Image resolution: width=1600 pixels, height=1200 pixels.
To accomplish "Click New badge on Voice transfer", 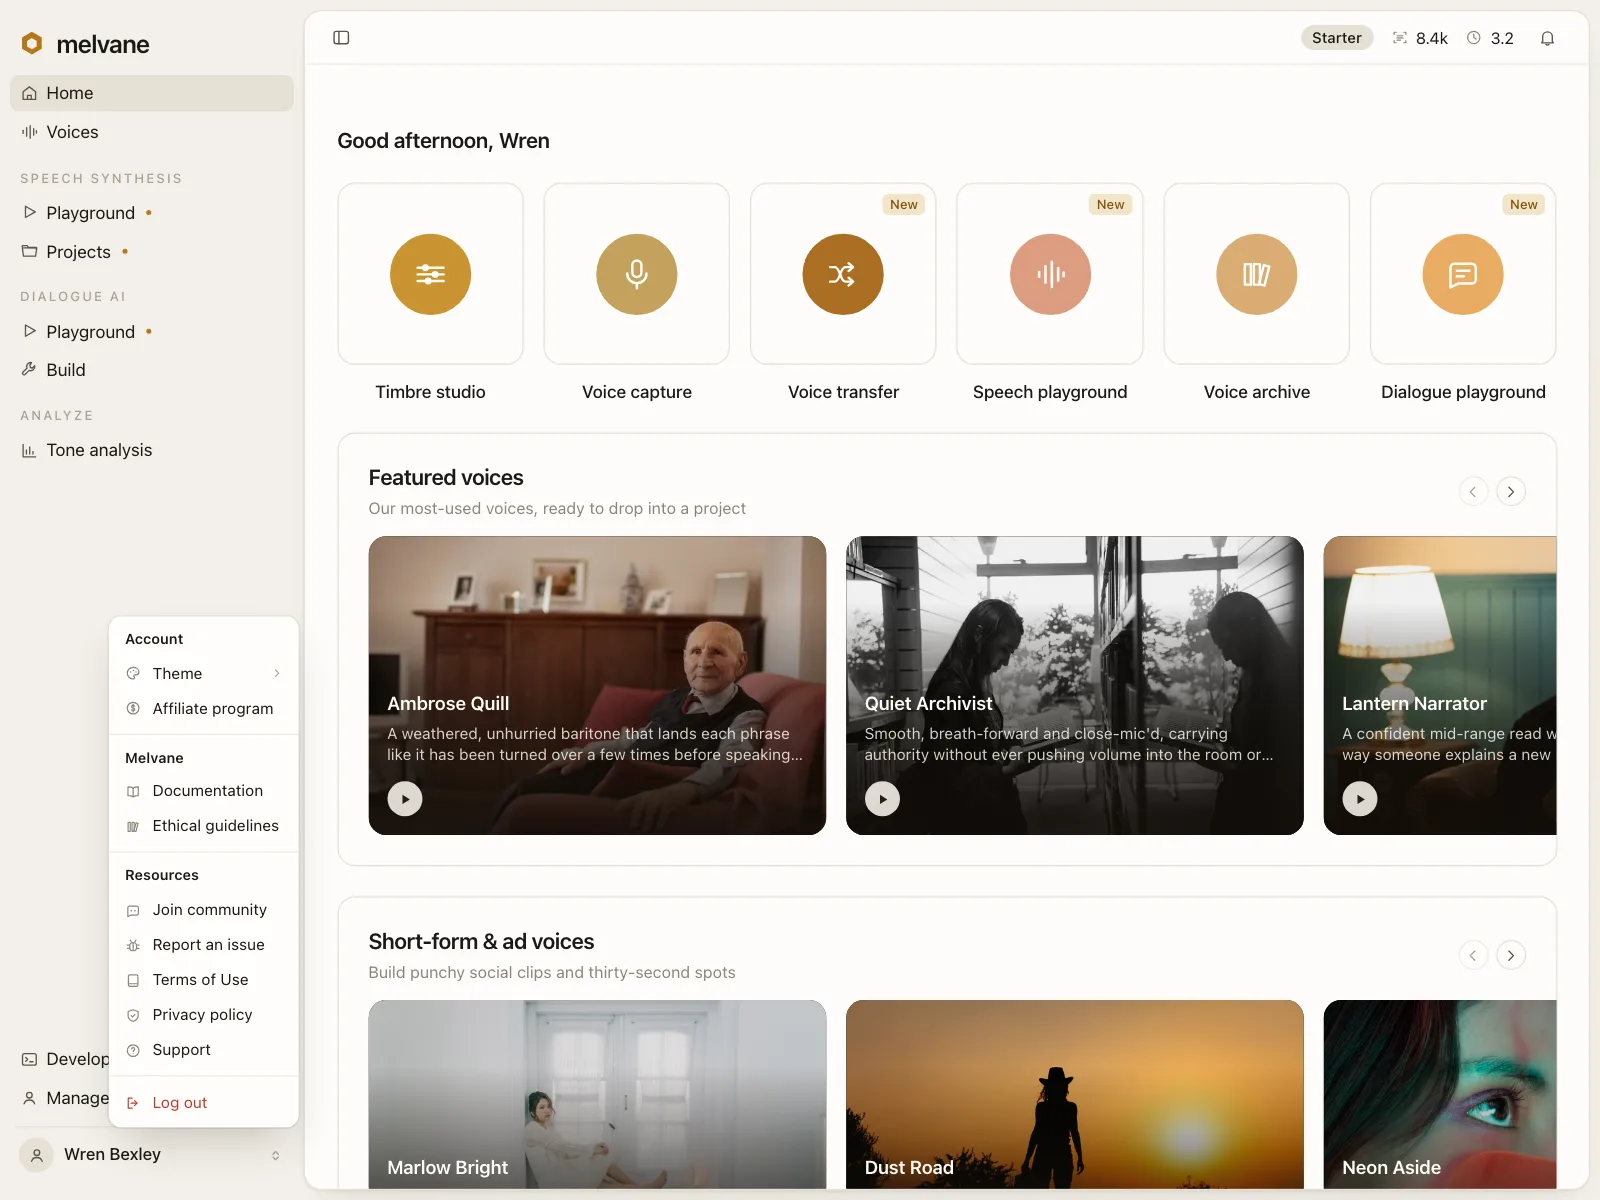I will tap(904, 204).
